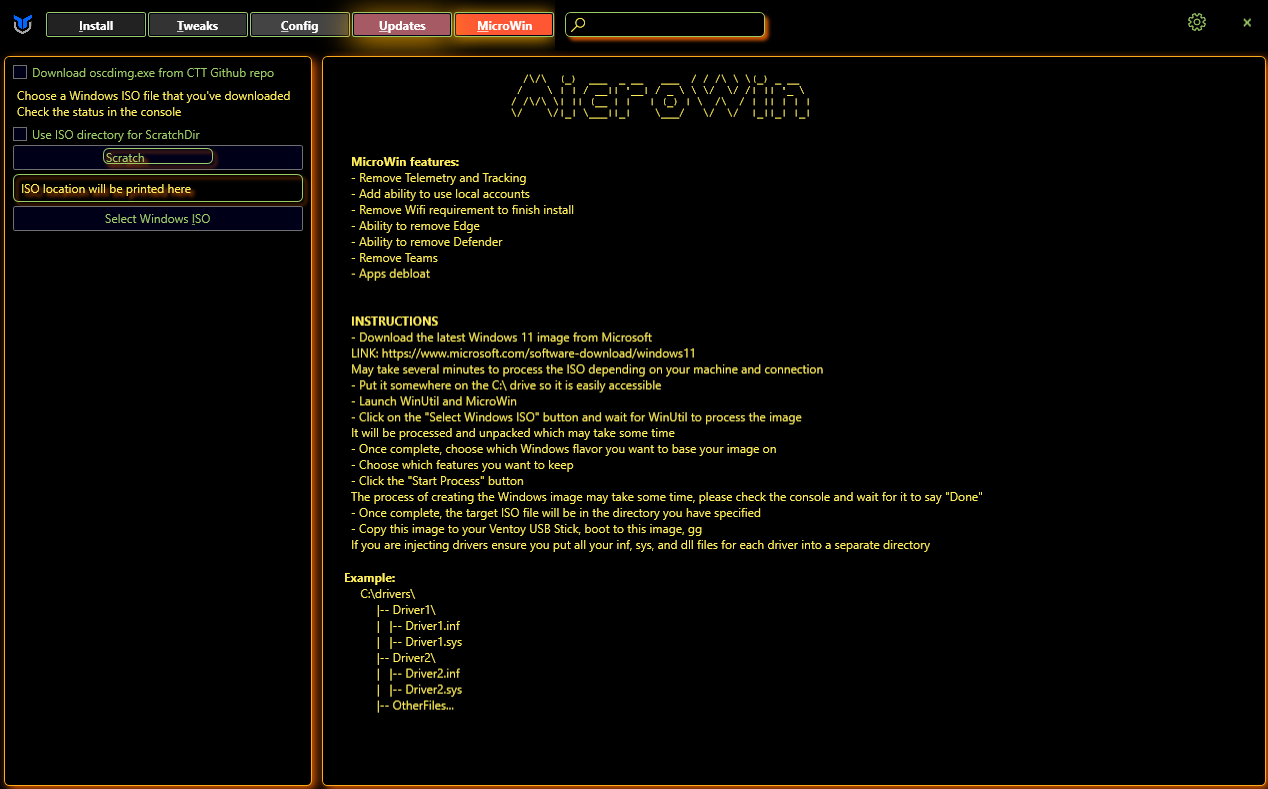Click 'Driver1.inf' in example tree

click(432, 625)
